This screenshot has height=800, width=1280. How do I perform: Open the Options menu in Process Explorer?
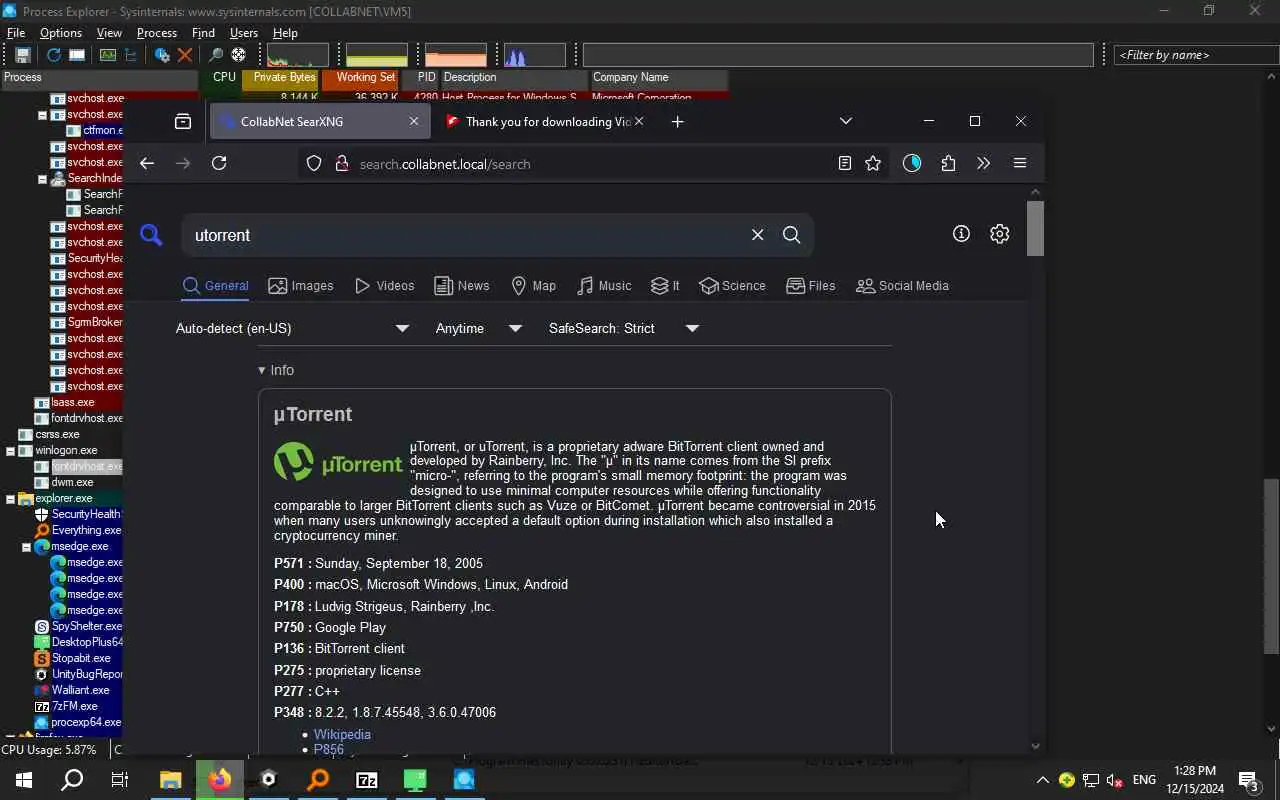coord(61,33)
